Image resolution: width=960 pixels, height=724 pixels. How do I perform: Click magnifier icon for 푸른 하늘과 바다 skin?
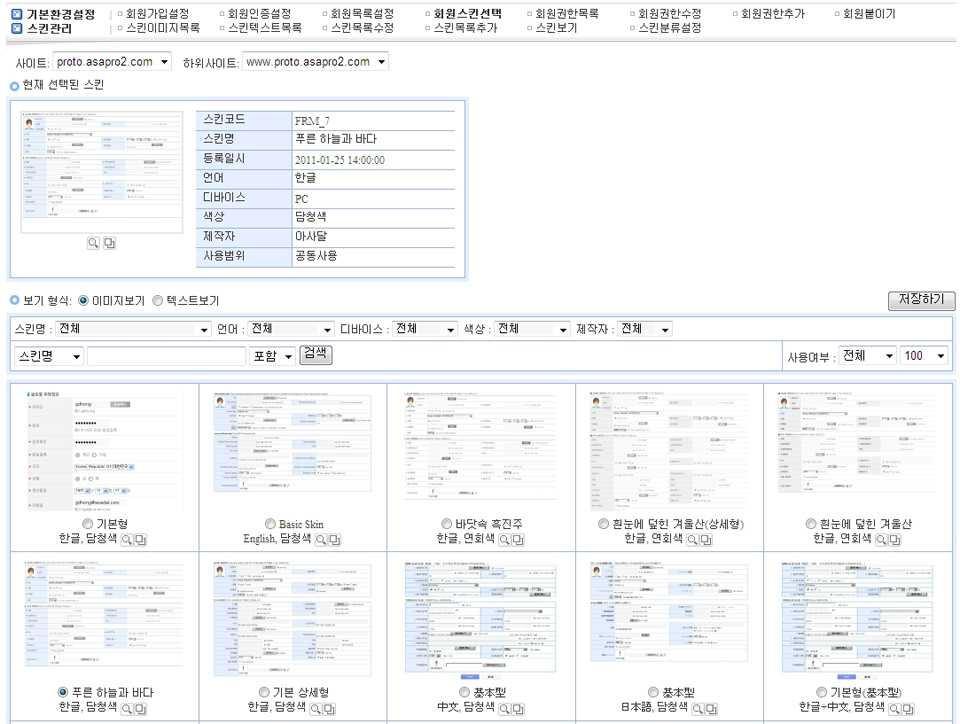point(126,708)
